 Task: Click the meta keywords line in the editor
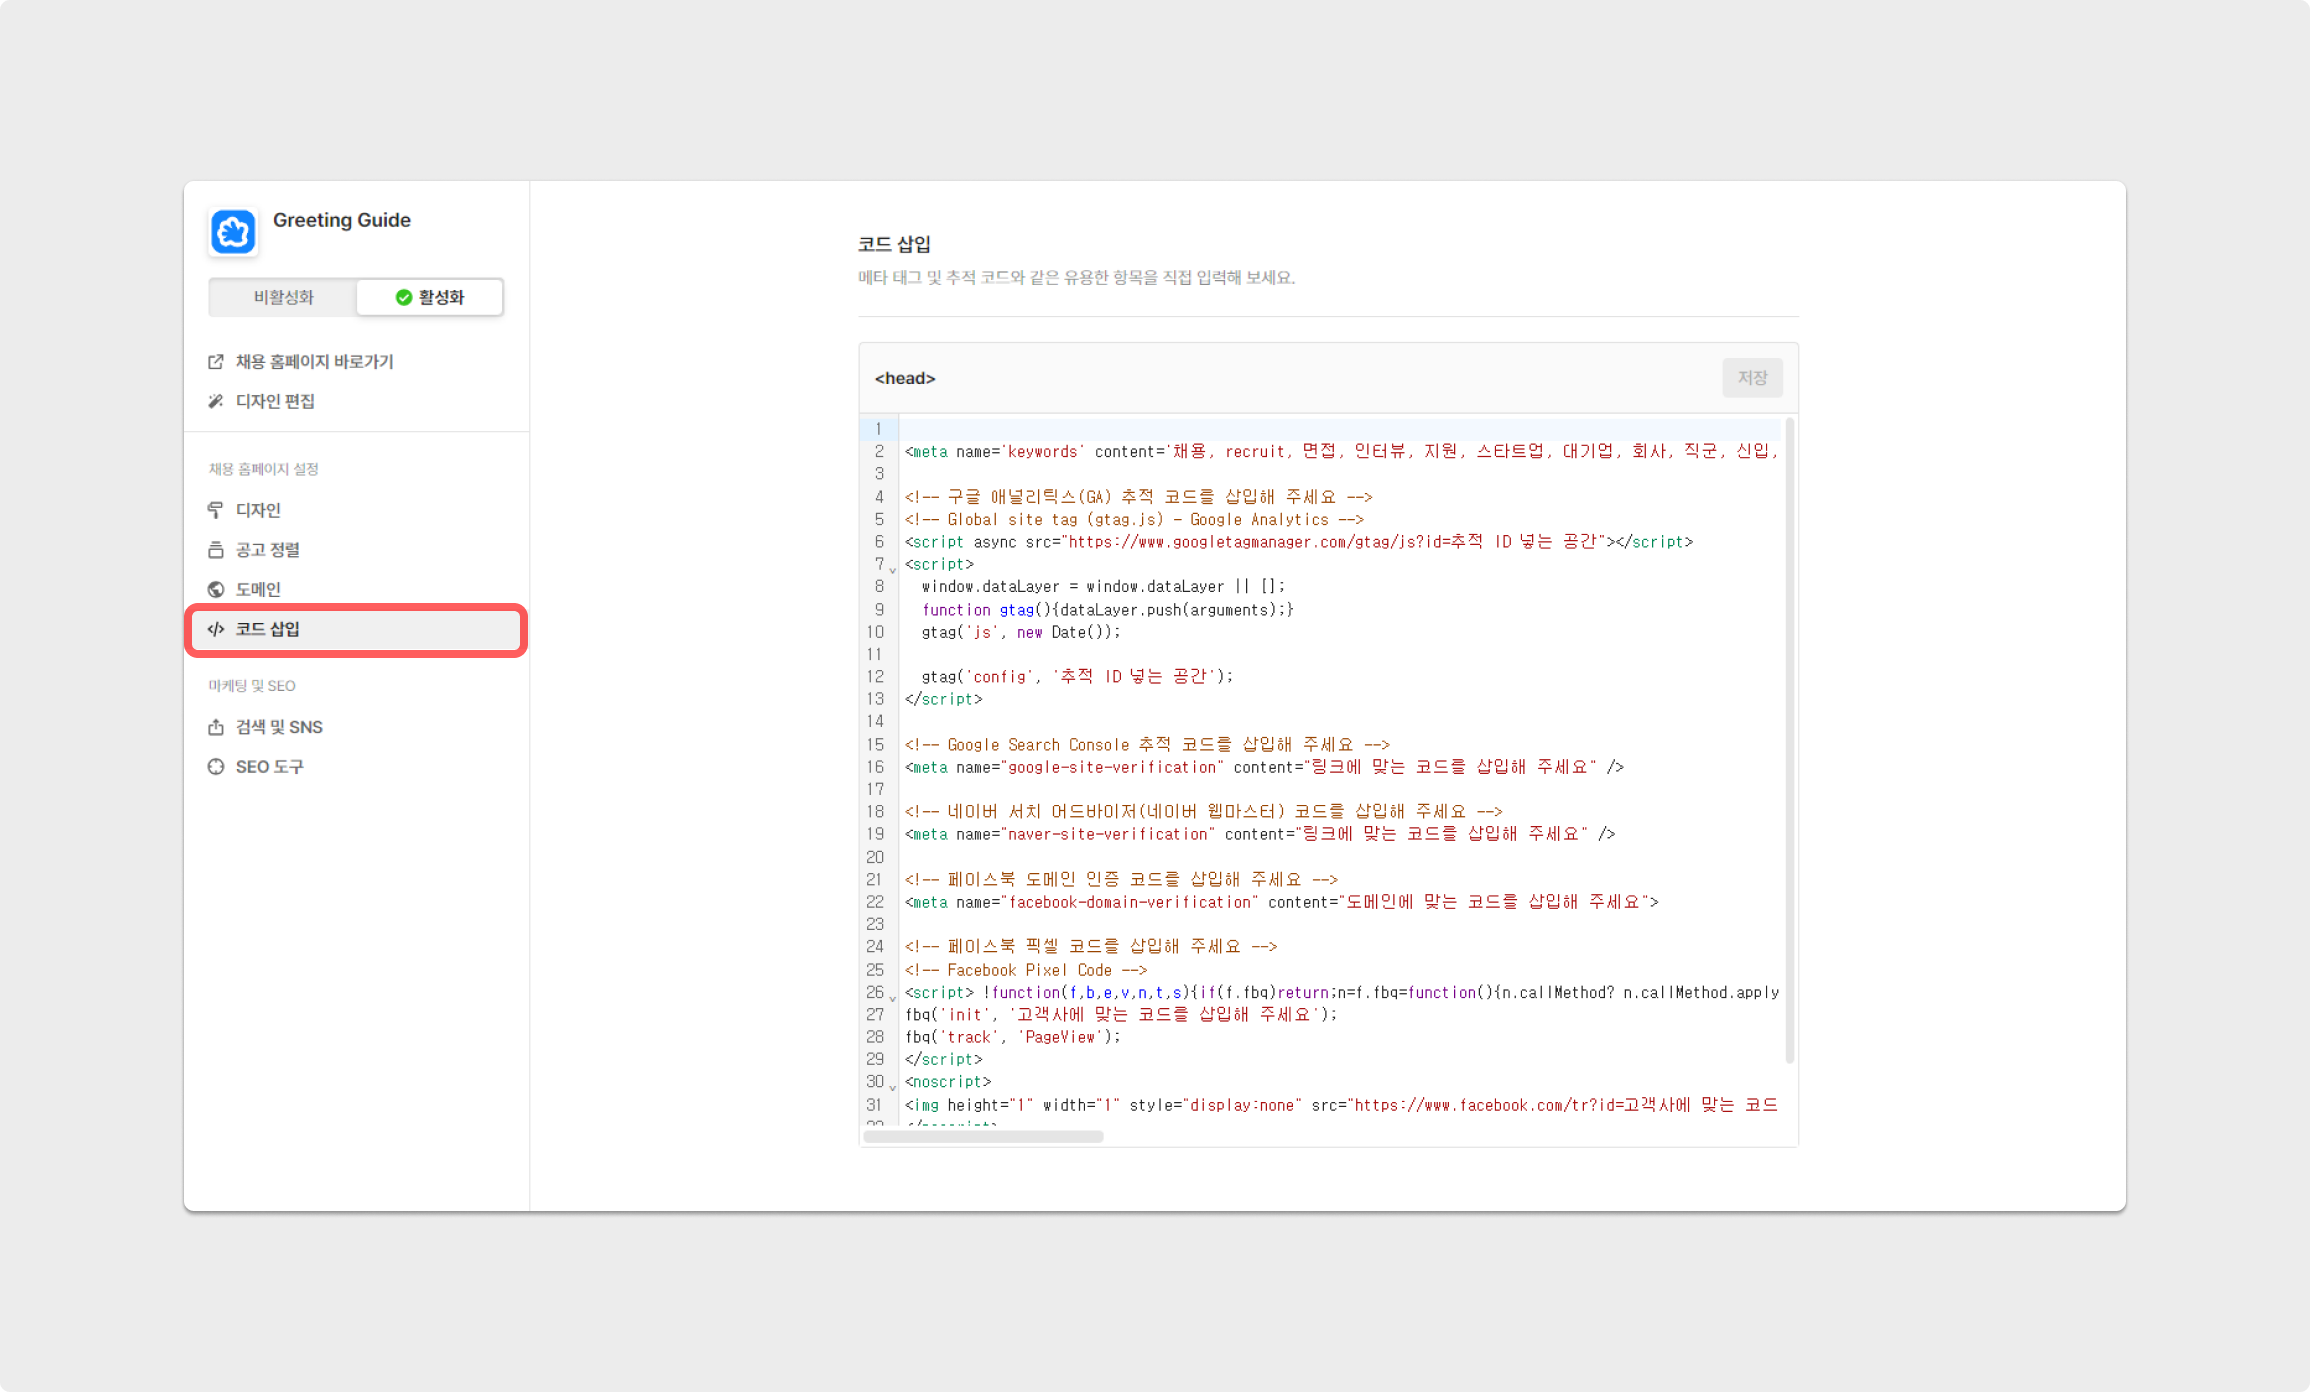point(1340,452)
